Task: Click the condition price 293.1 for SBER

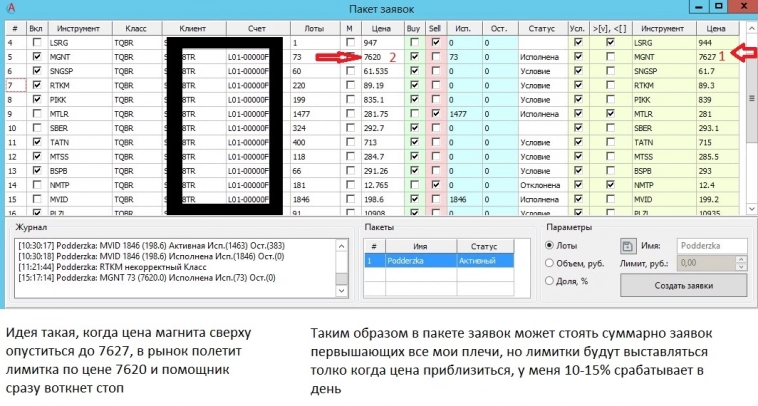Action: 718,128
